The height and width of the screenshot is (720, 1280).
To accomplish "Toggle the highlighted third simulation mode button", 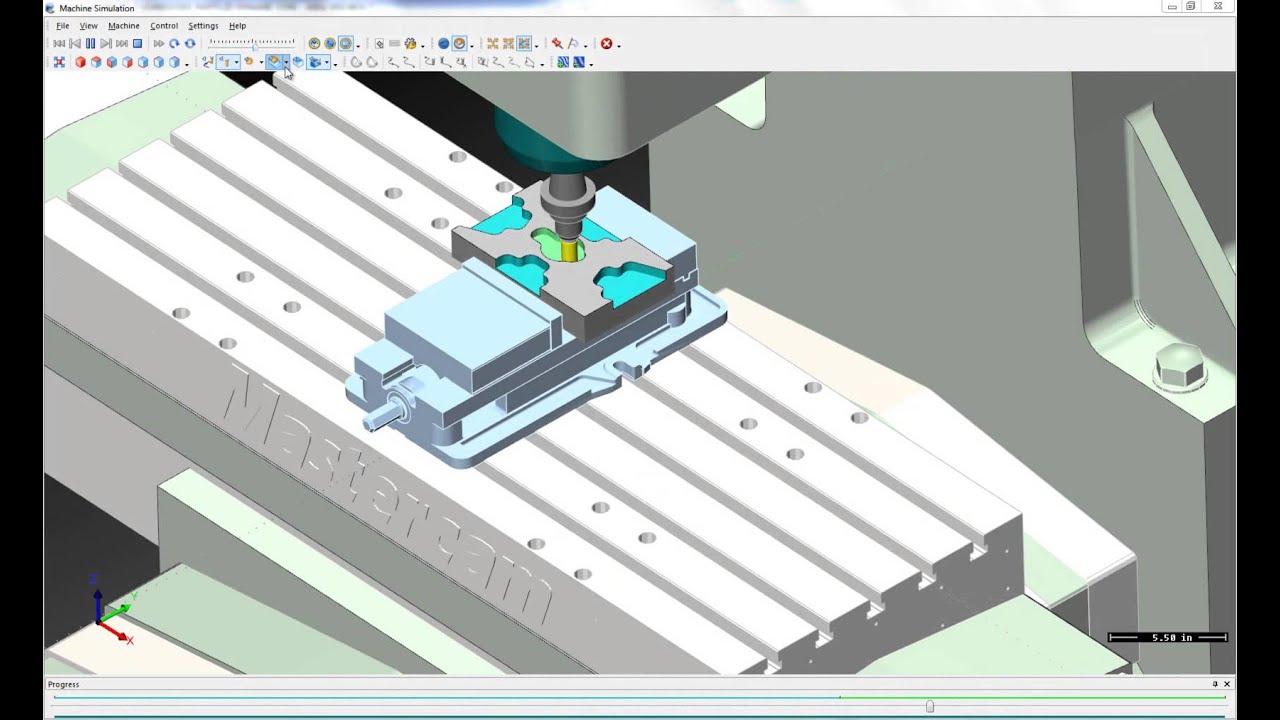I will coord(346,44).
